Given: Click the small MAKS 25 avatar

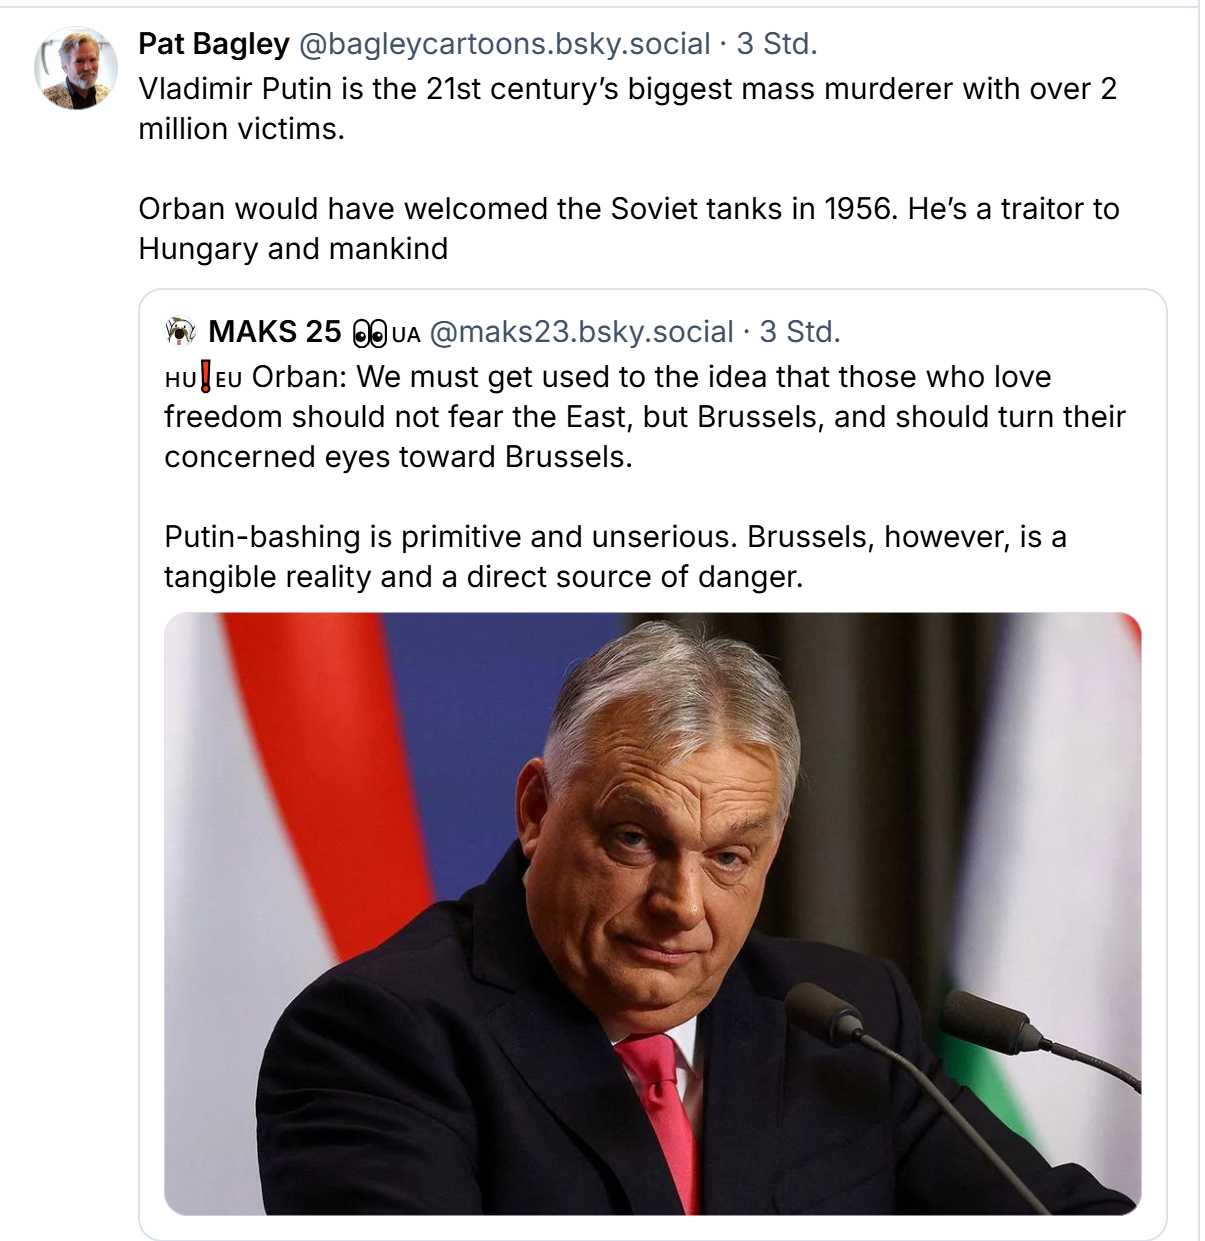Looking at the screenshot, I should 180,332.
